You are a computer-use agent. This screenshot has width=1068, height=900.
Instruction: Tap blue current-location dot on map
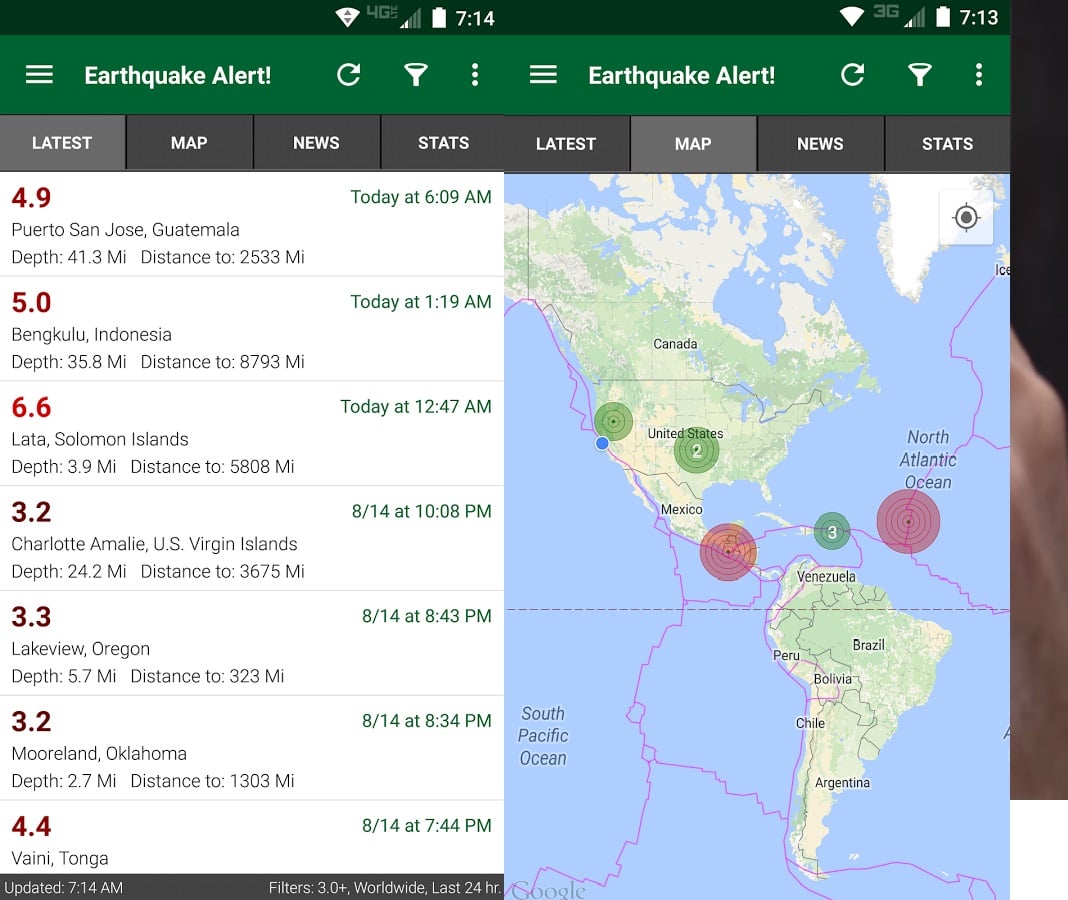(602, 444)
